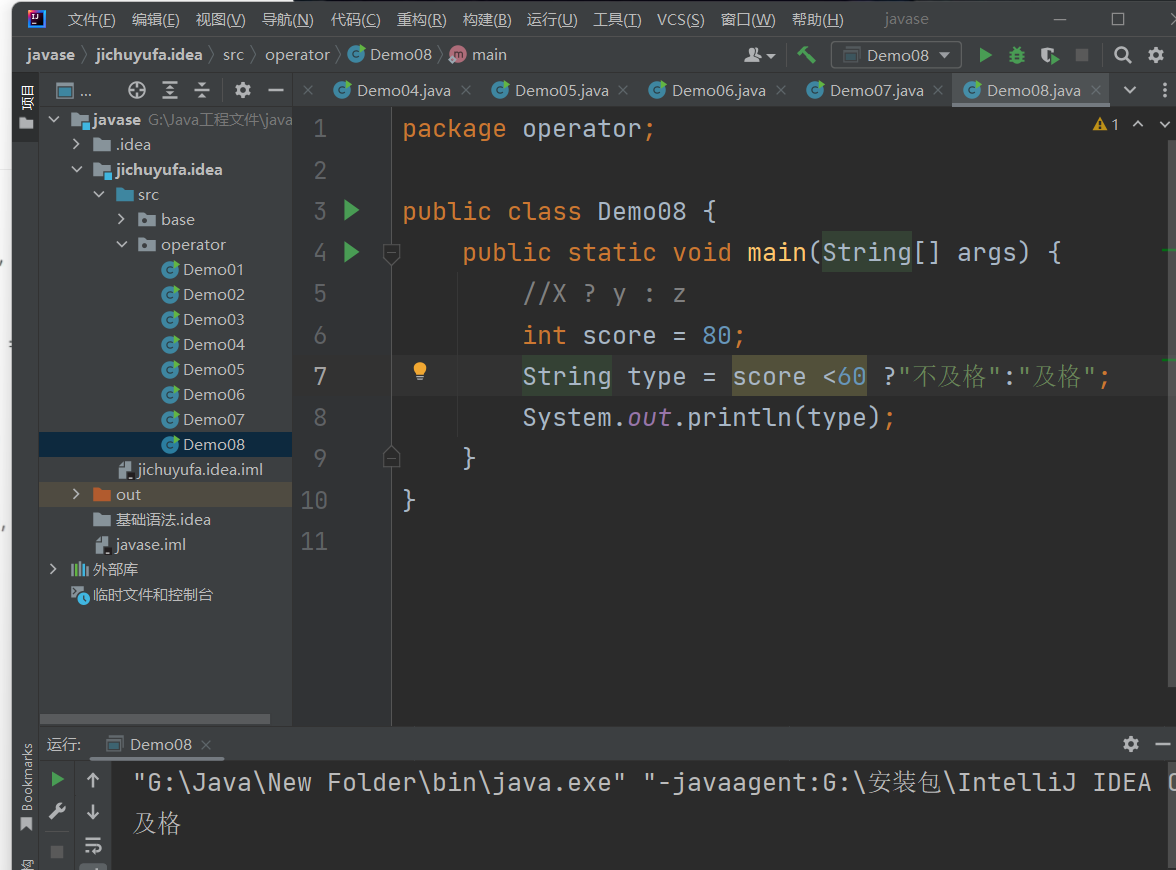Click the src breadcrumb in navigation bar
Viewport: 1176px width, 870px height.
pyautogui.click(x=233, y=55)
